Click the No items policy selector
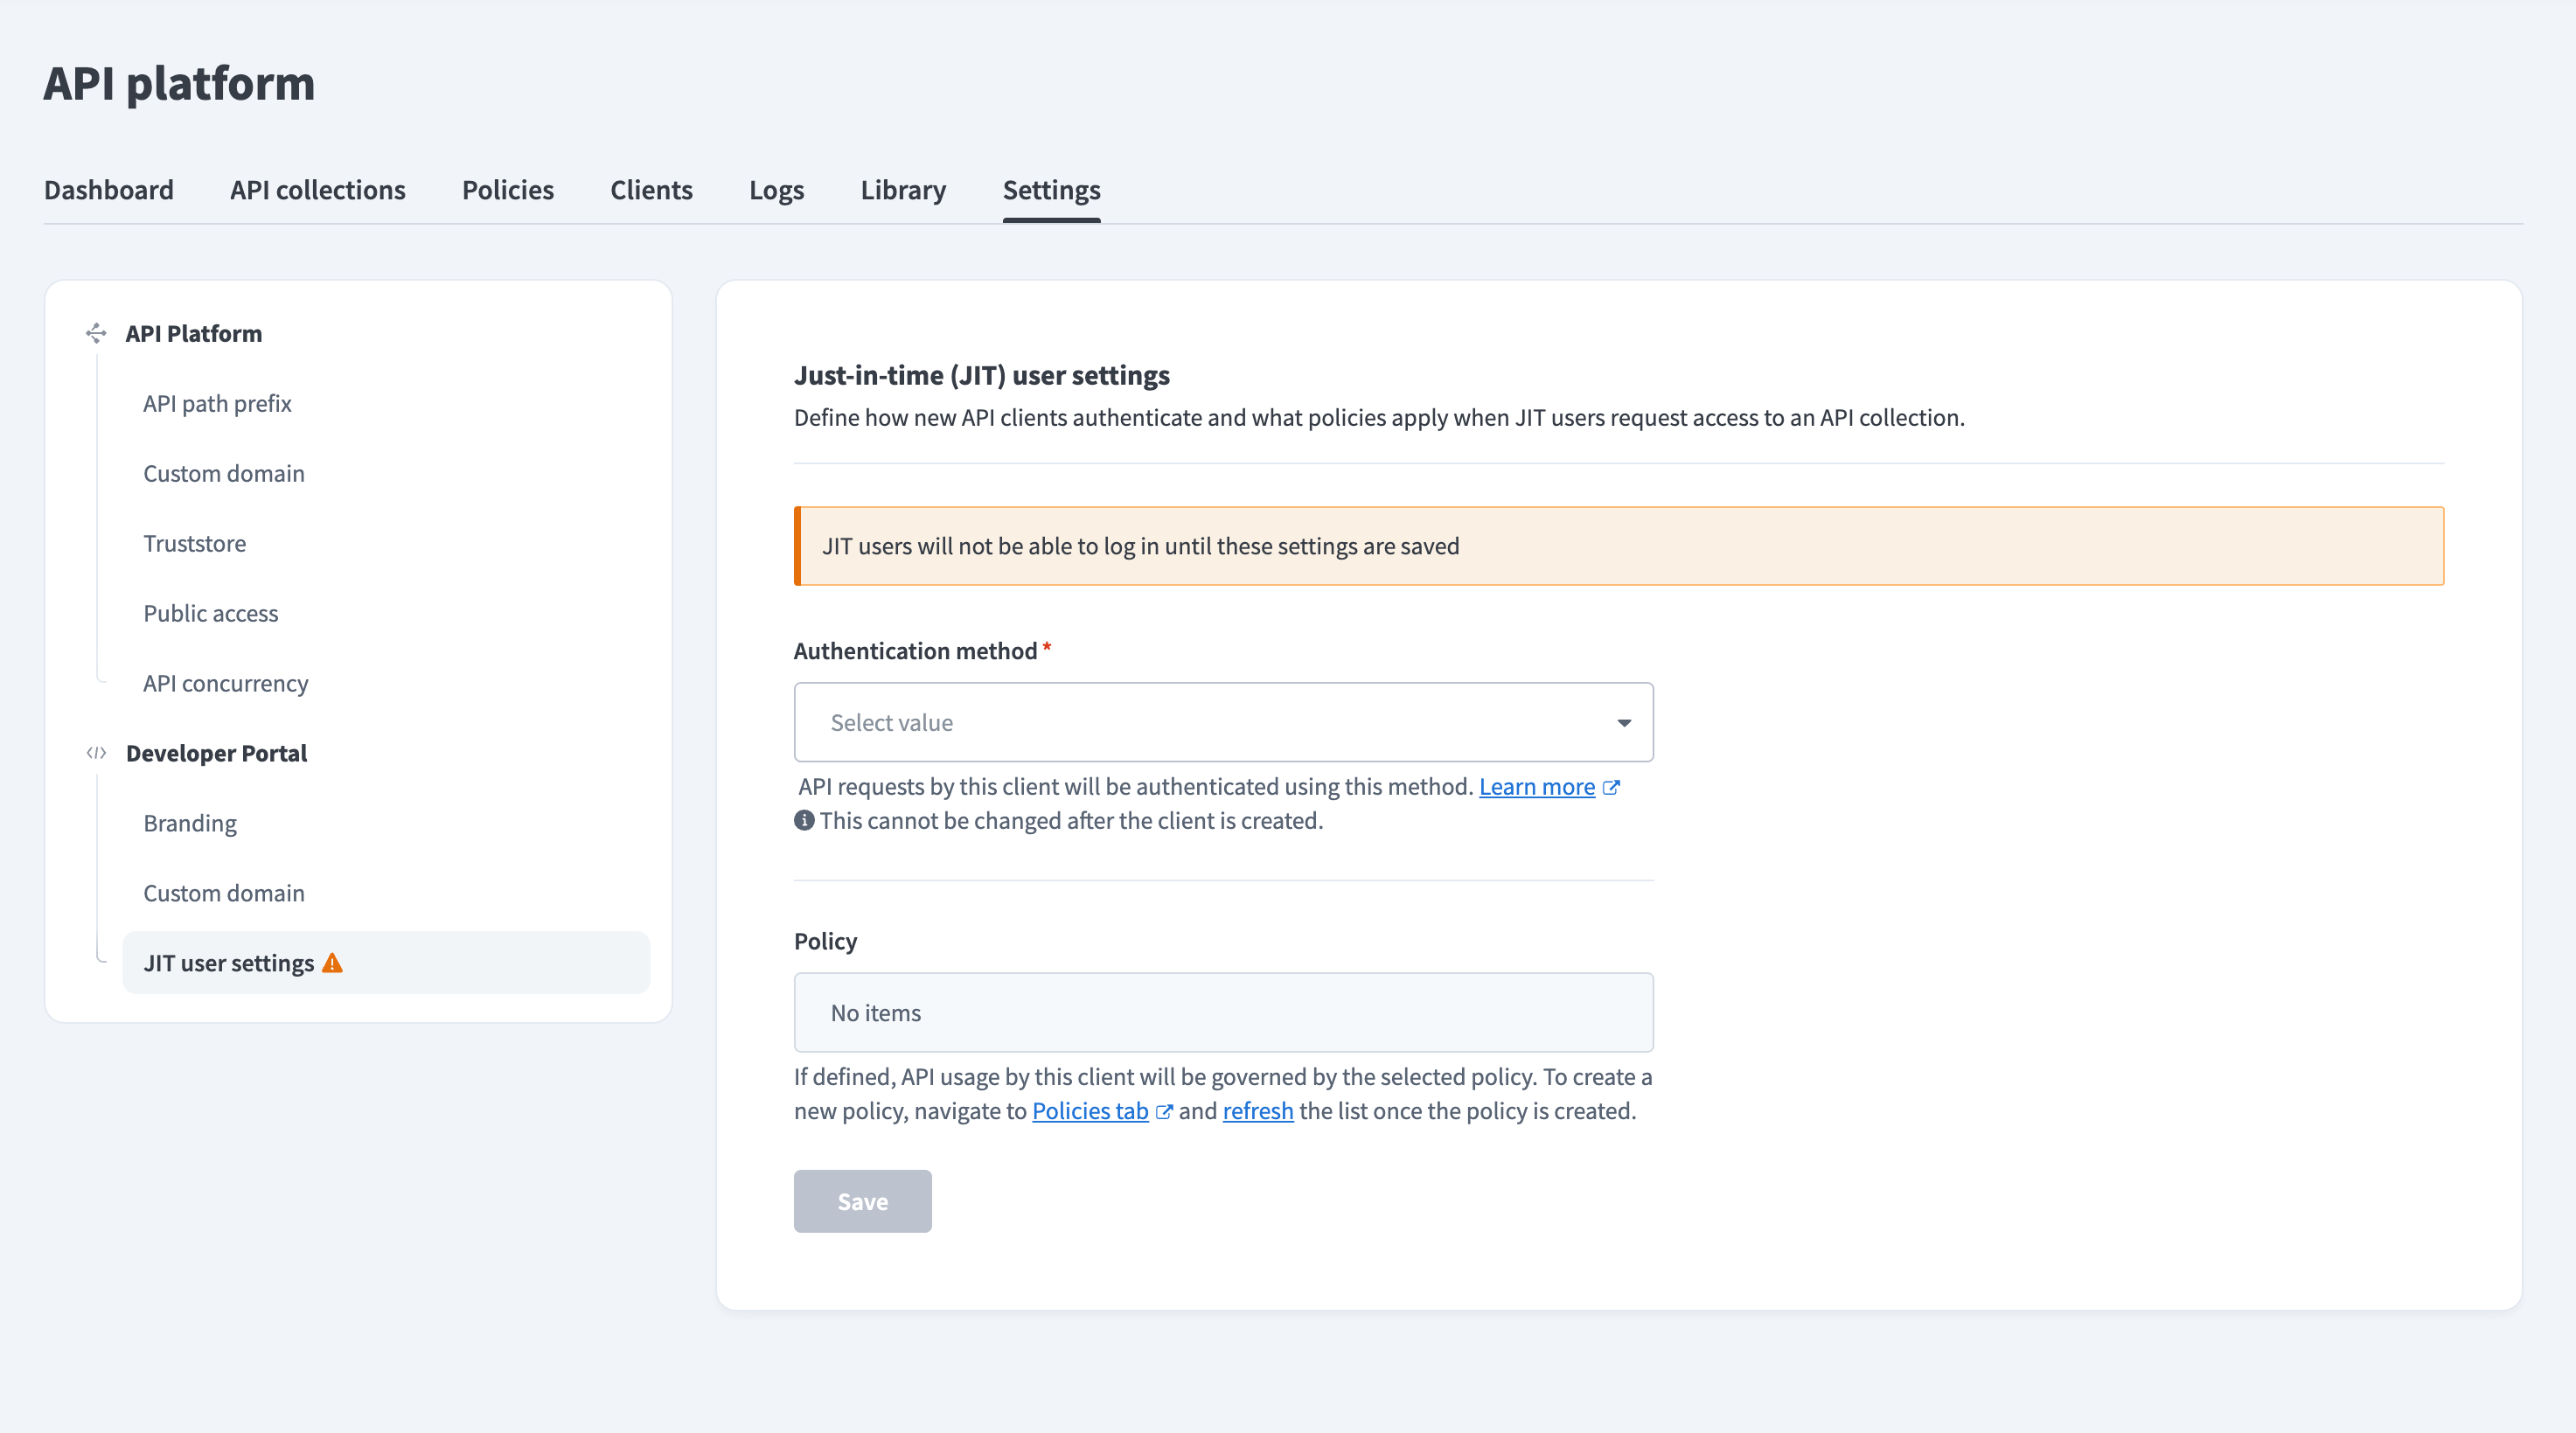The height and width of the screenshot is (1433, 2576). pos(1223,1012)
